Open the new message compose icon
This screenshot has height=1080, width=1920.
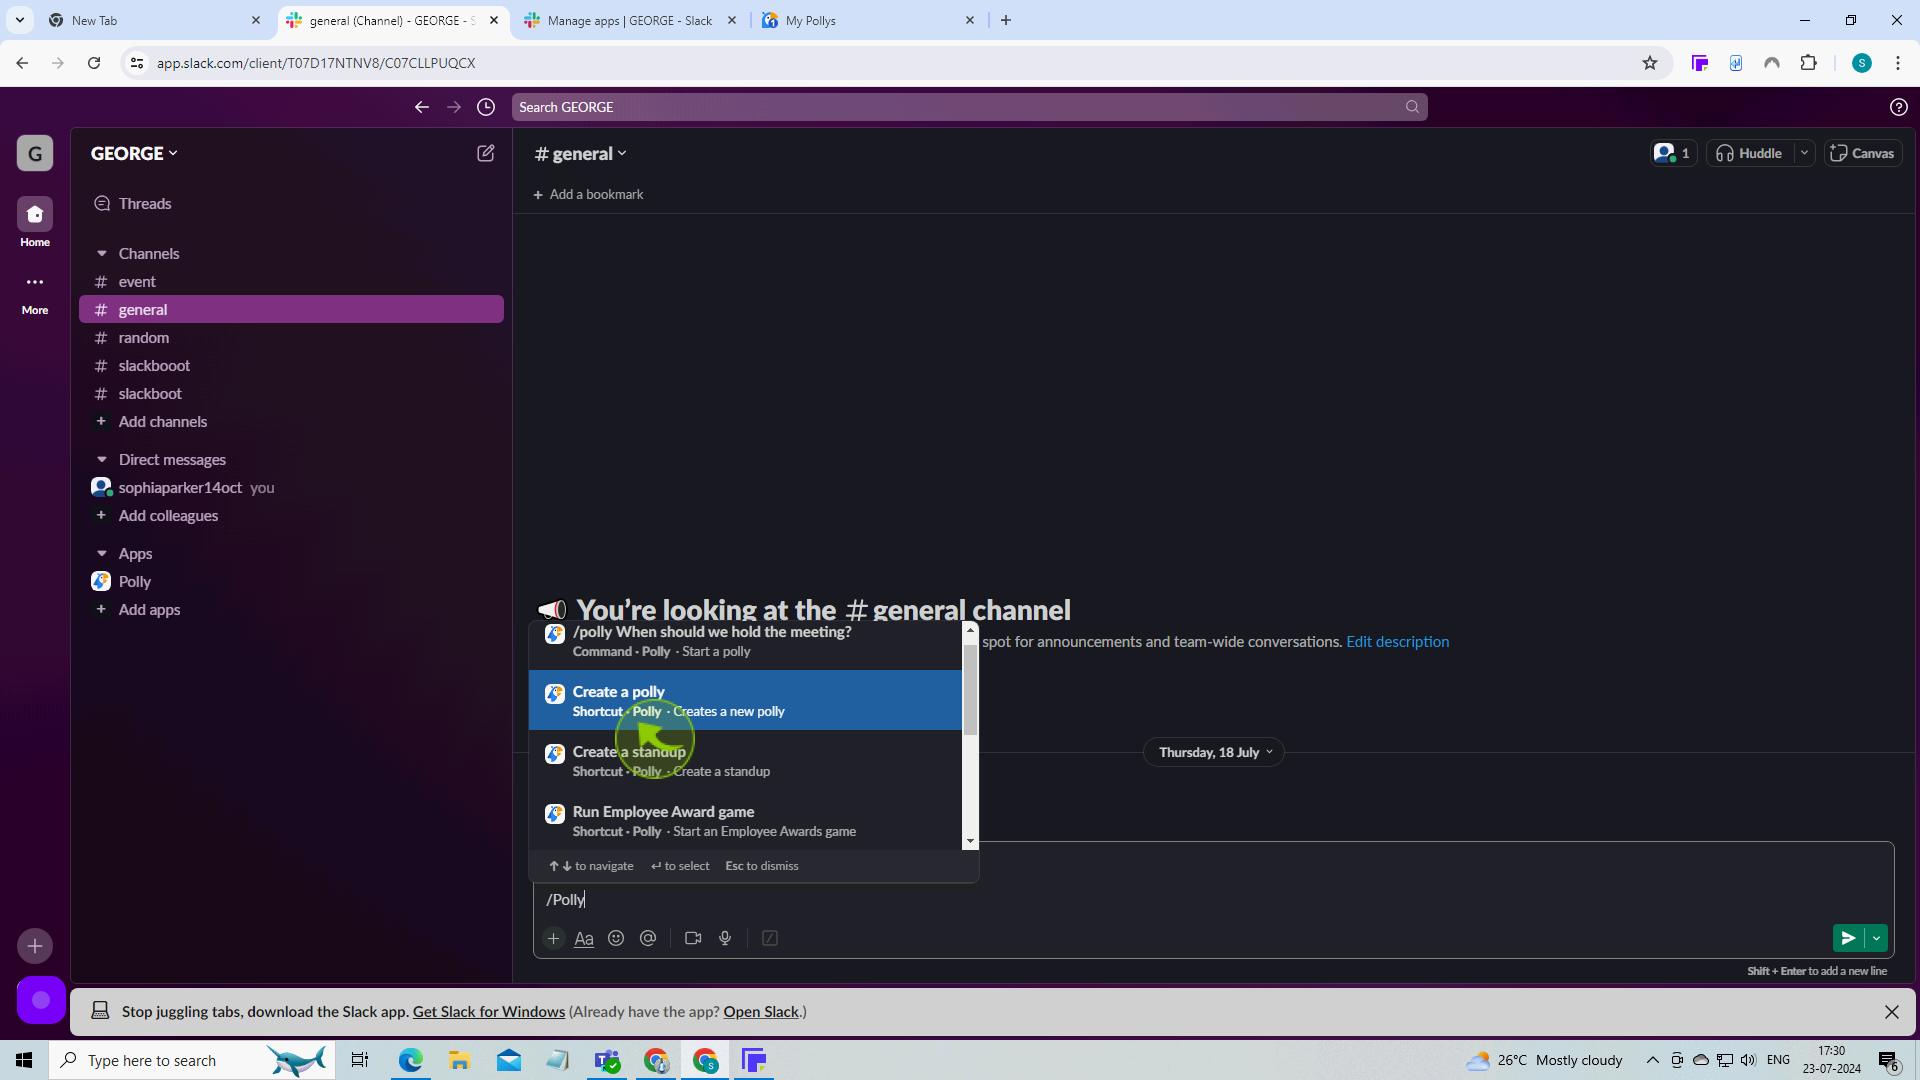486,153
